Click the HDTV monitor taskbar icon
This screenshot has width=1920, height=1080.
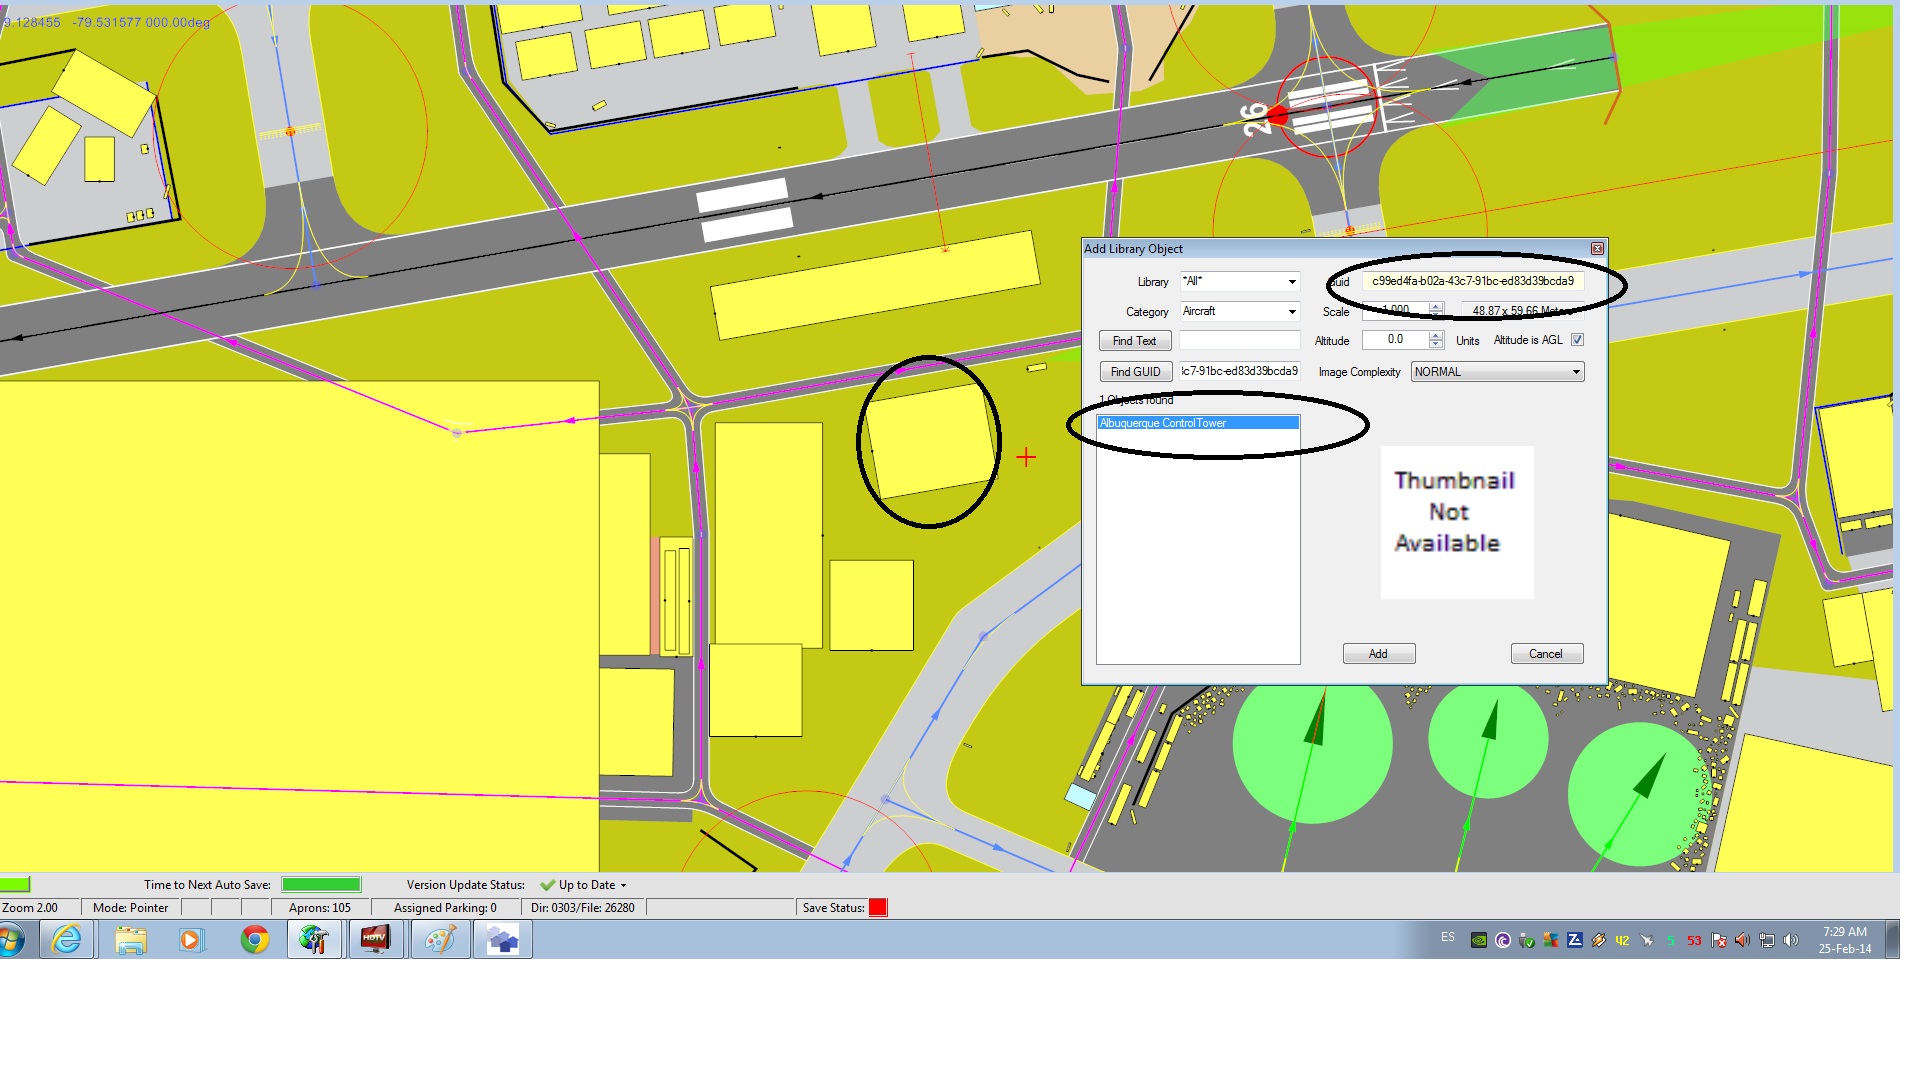click(x=375, y=940)
